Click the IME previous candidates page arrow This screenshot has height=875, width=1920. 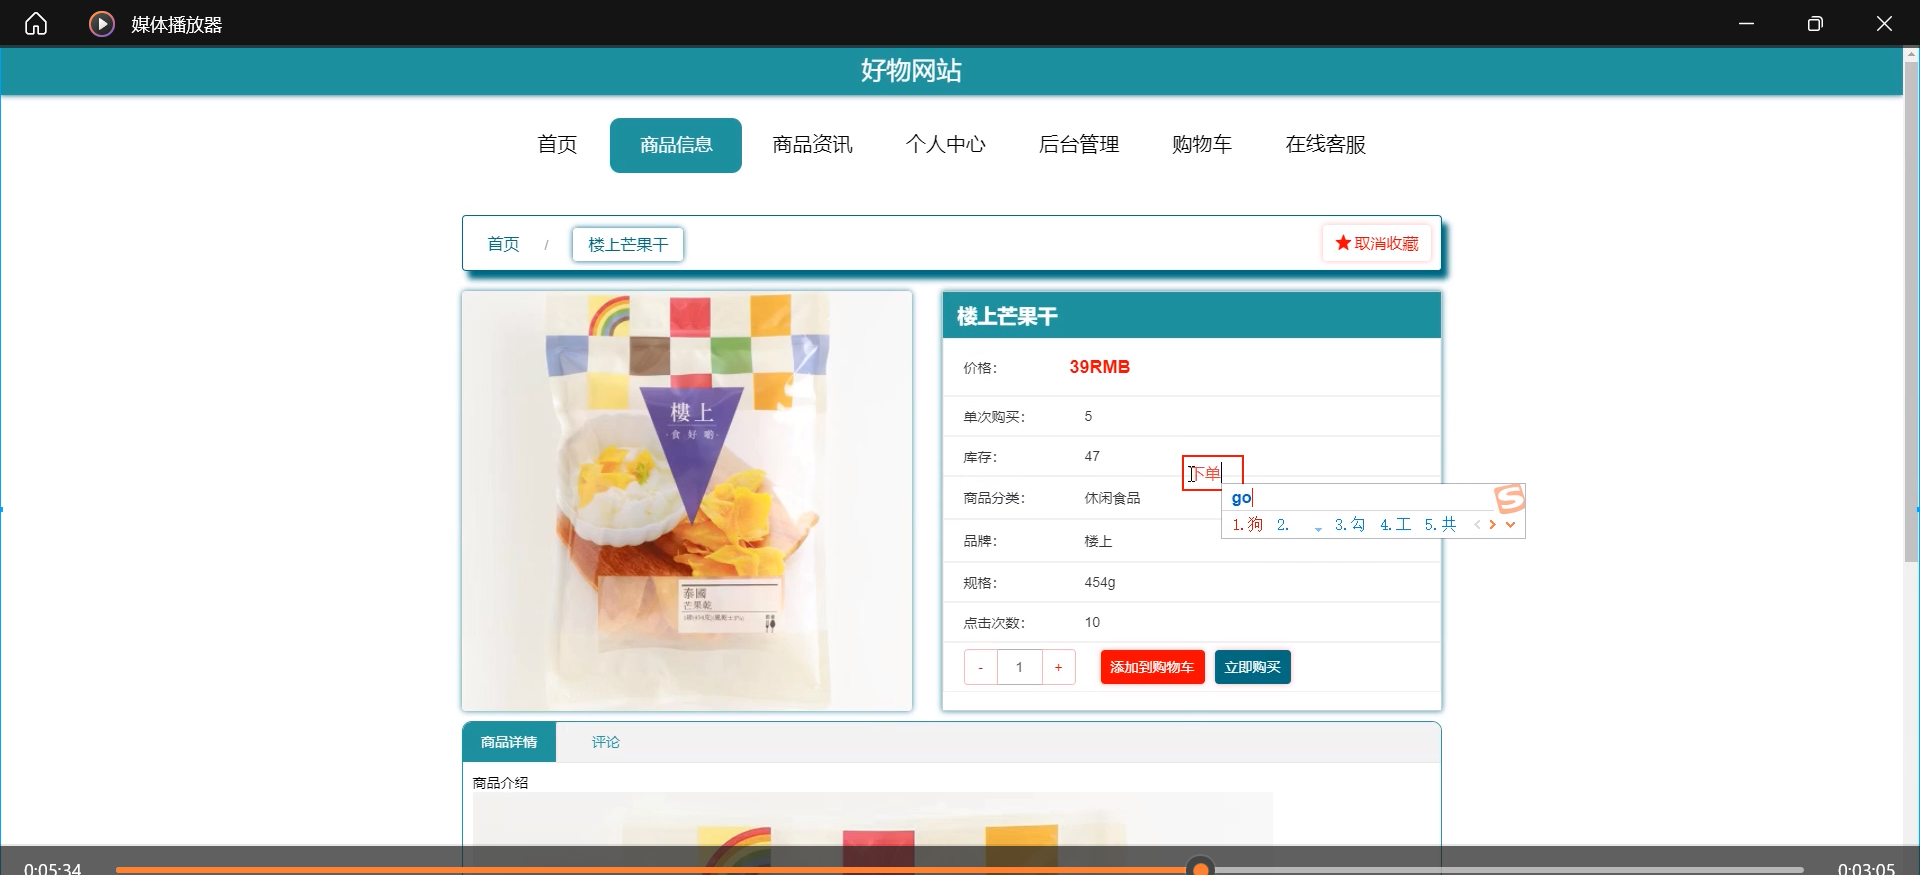1477,524
